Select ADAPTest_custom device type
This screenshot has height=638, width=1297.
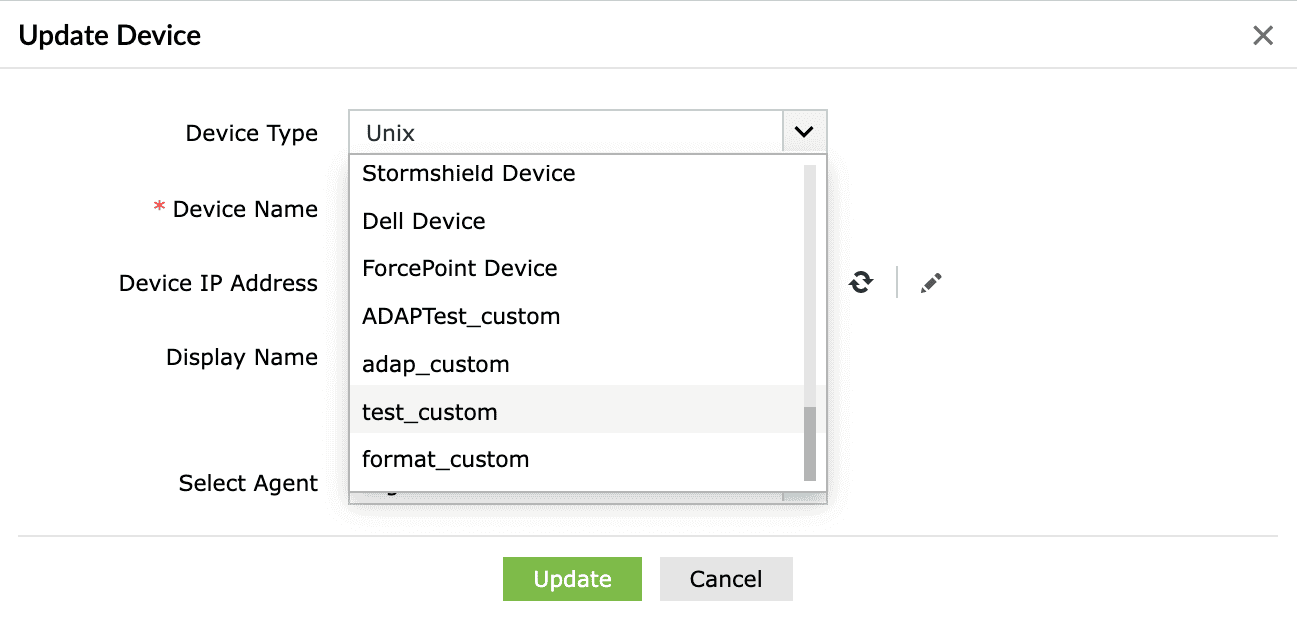click(x=461, y=316)
